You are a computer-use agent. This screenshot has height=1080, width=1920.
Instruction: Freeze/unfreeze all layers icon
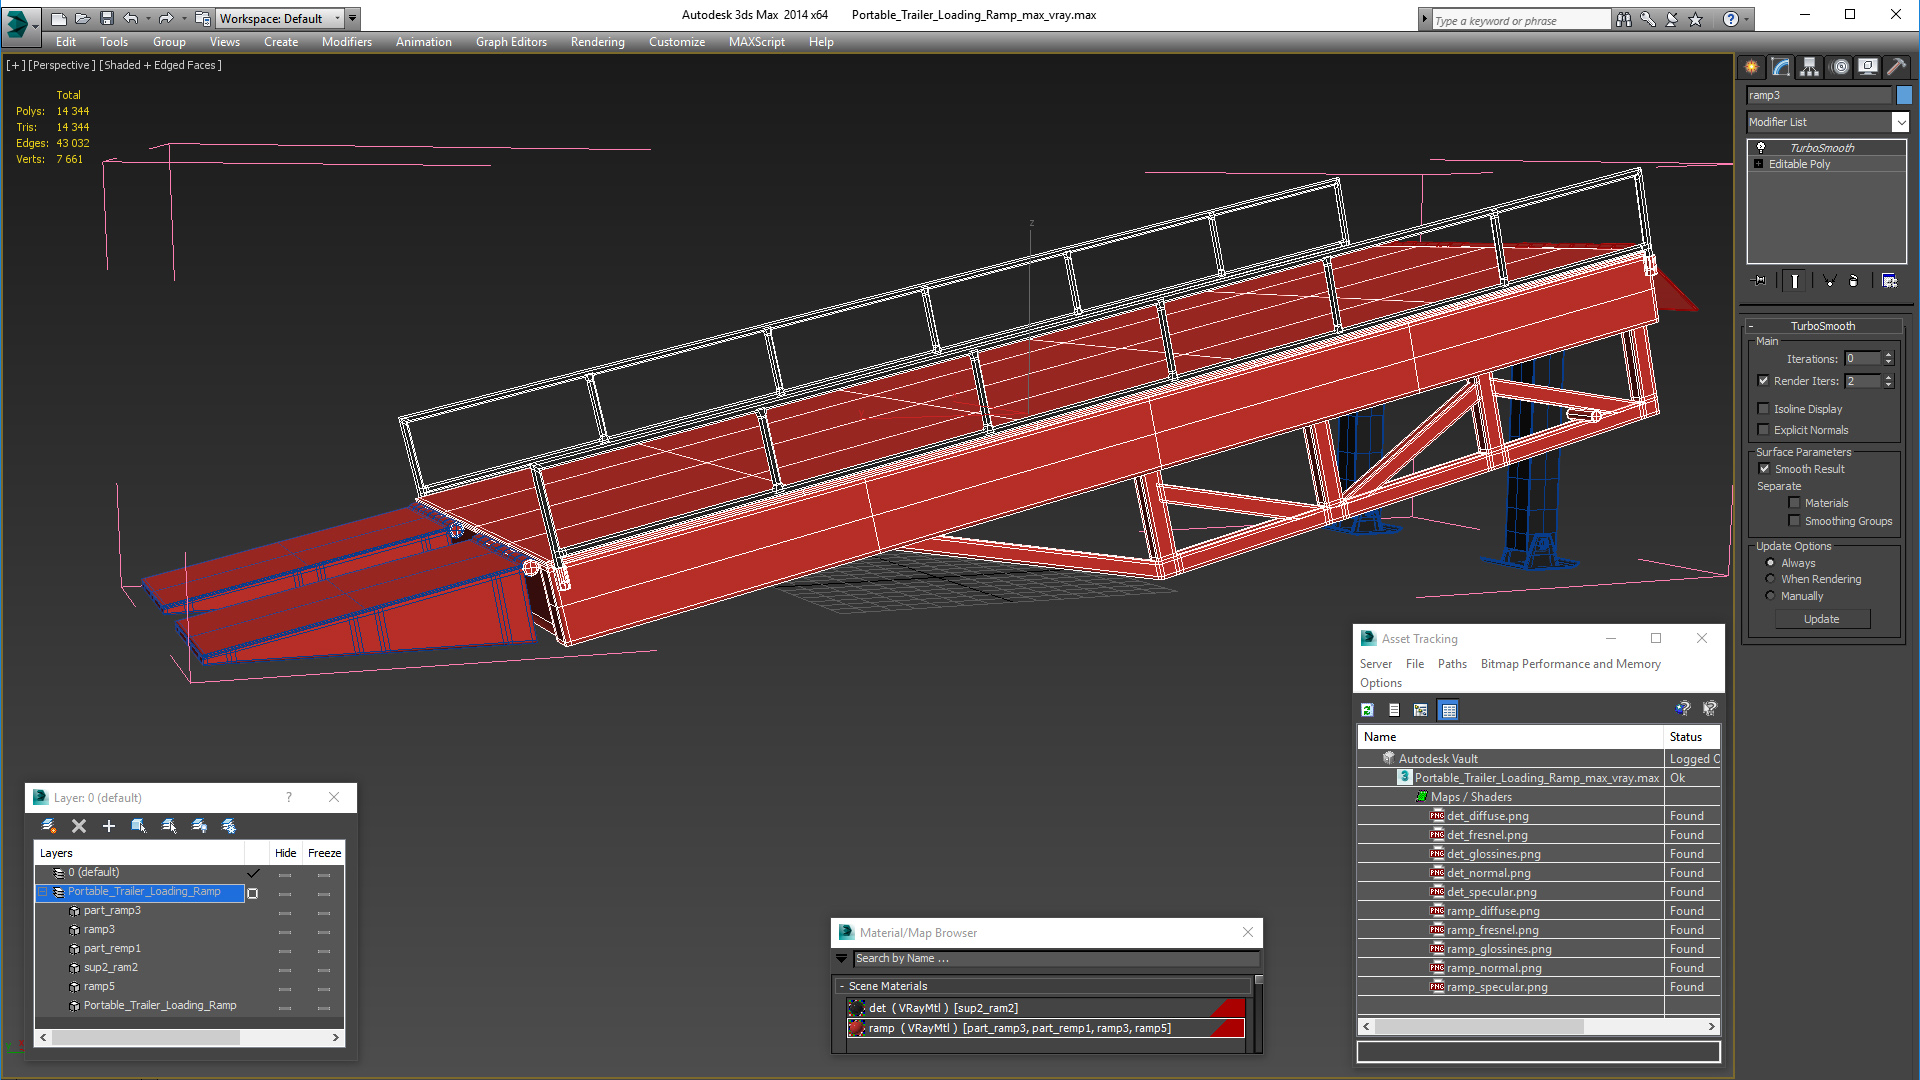[x=229, y=826]
